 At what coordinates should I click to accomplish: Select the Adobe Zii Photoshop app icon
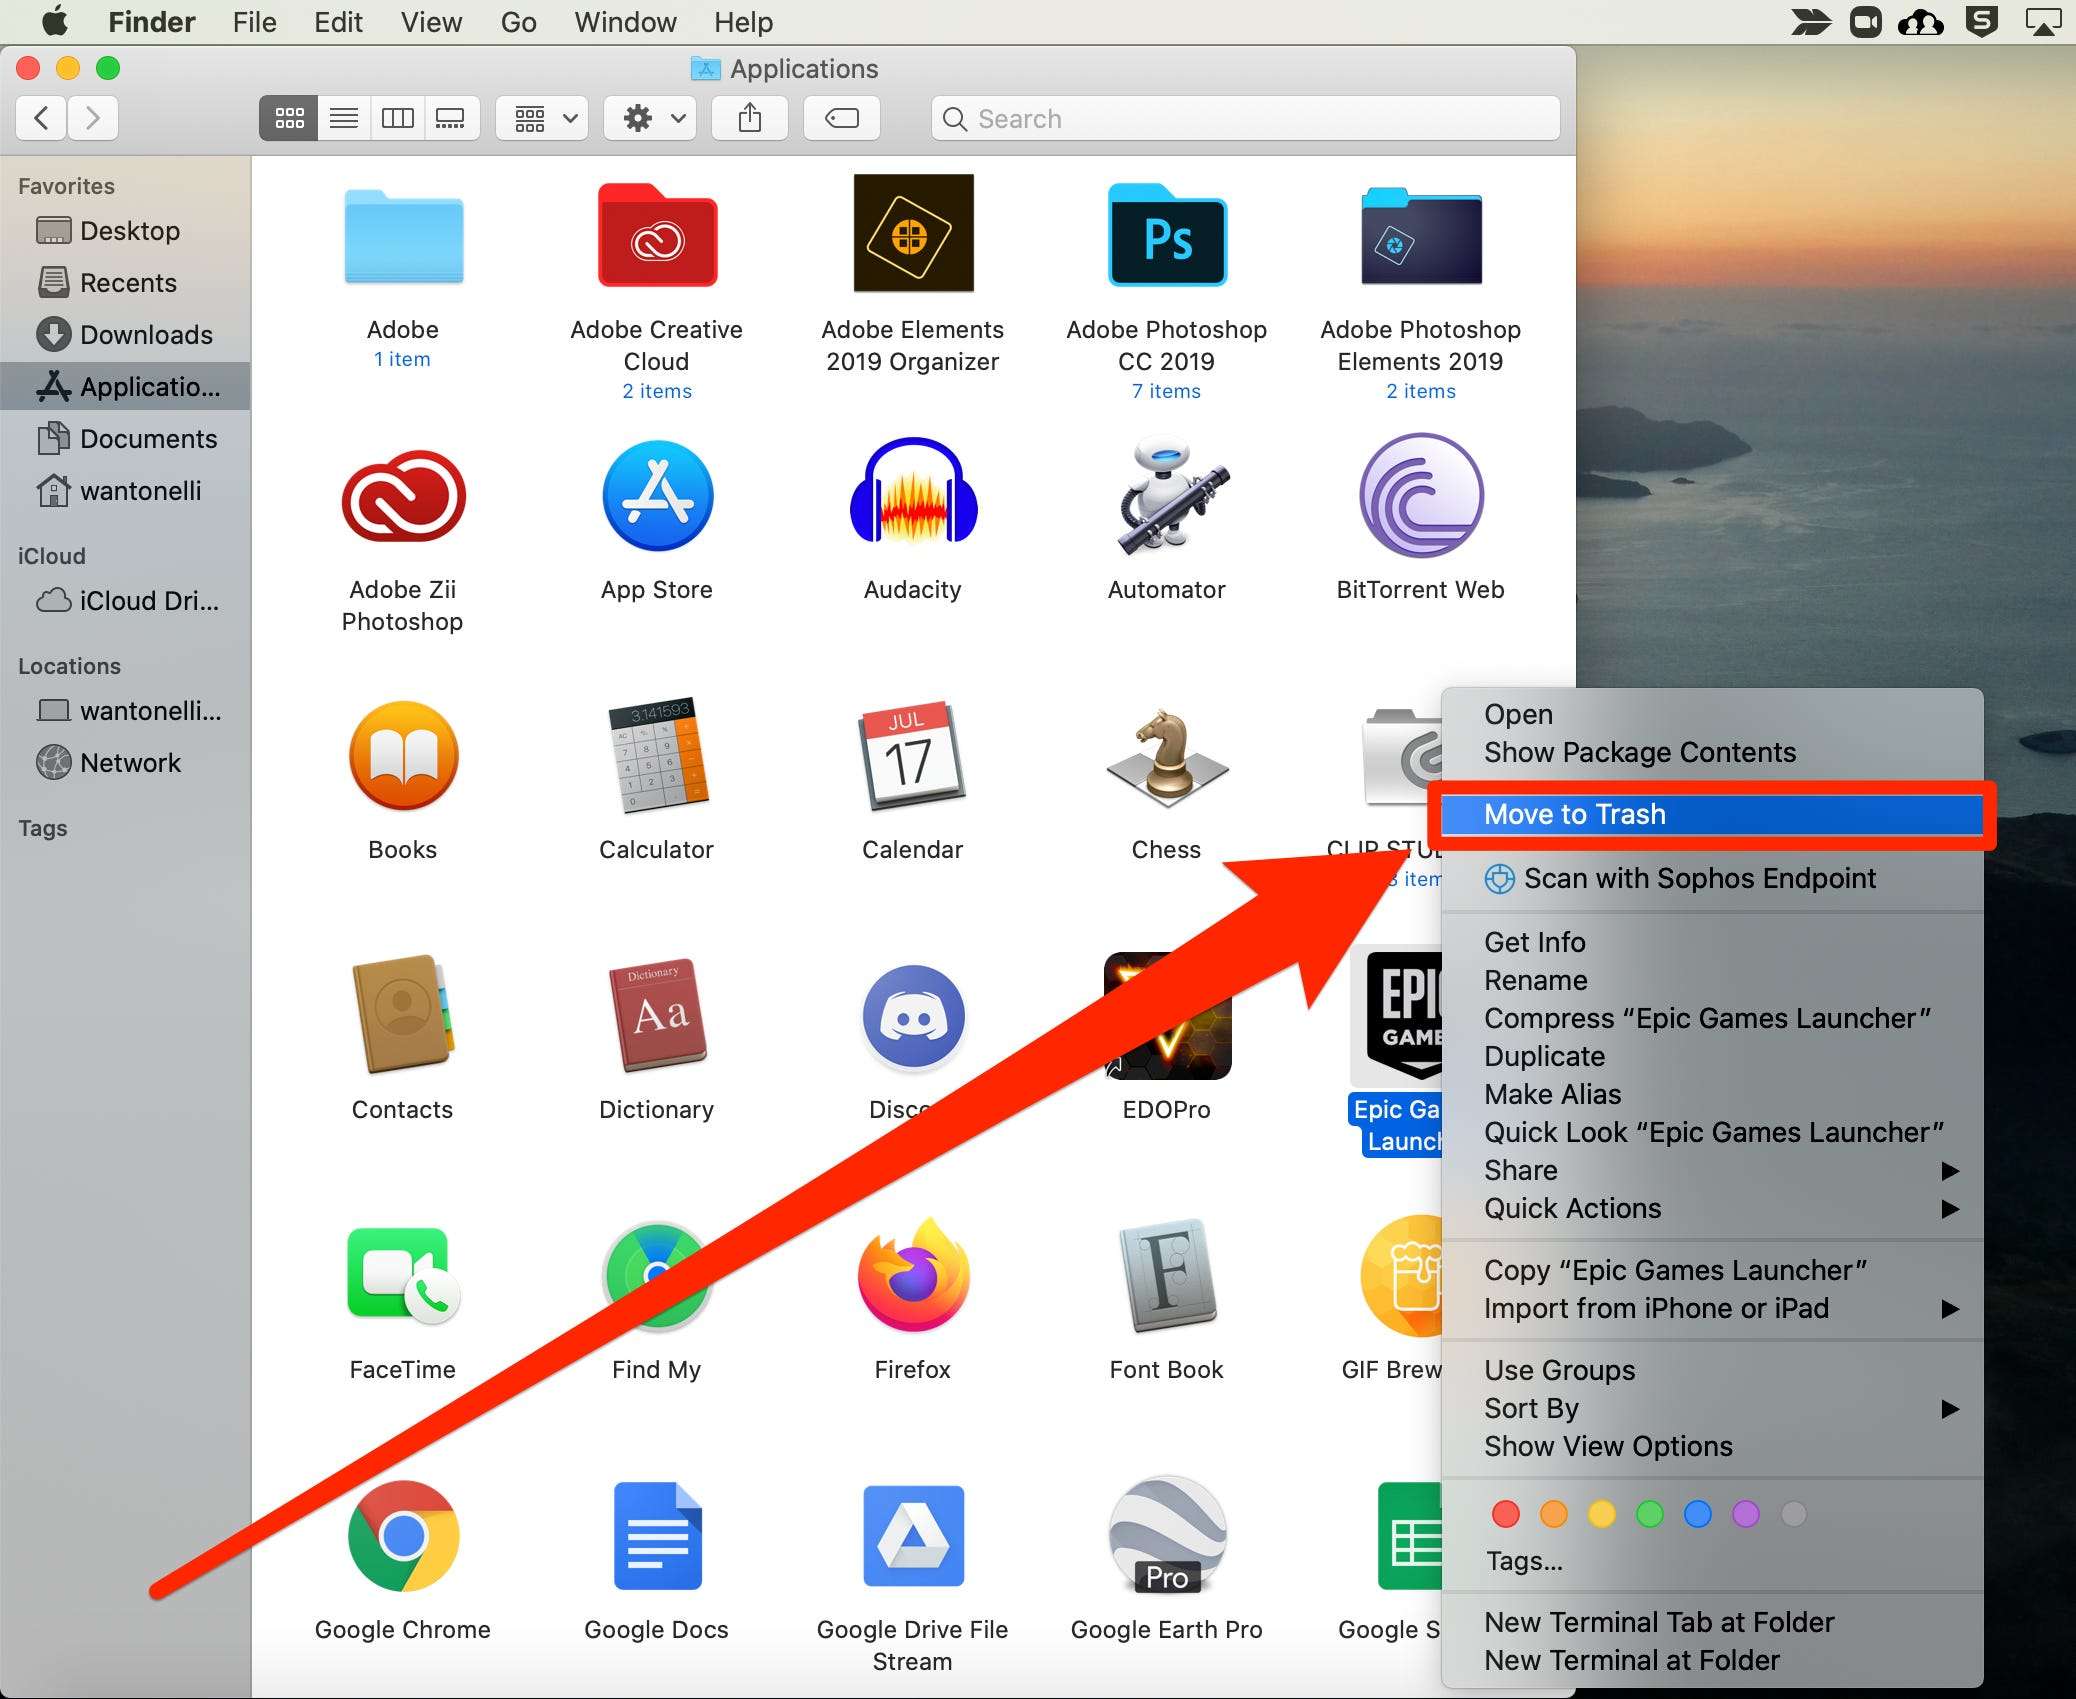(x=403, y=496)
